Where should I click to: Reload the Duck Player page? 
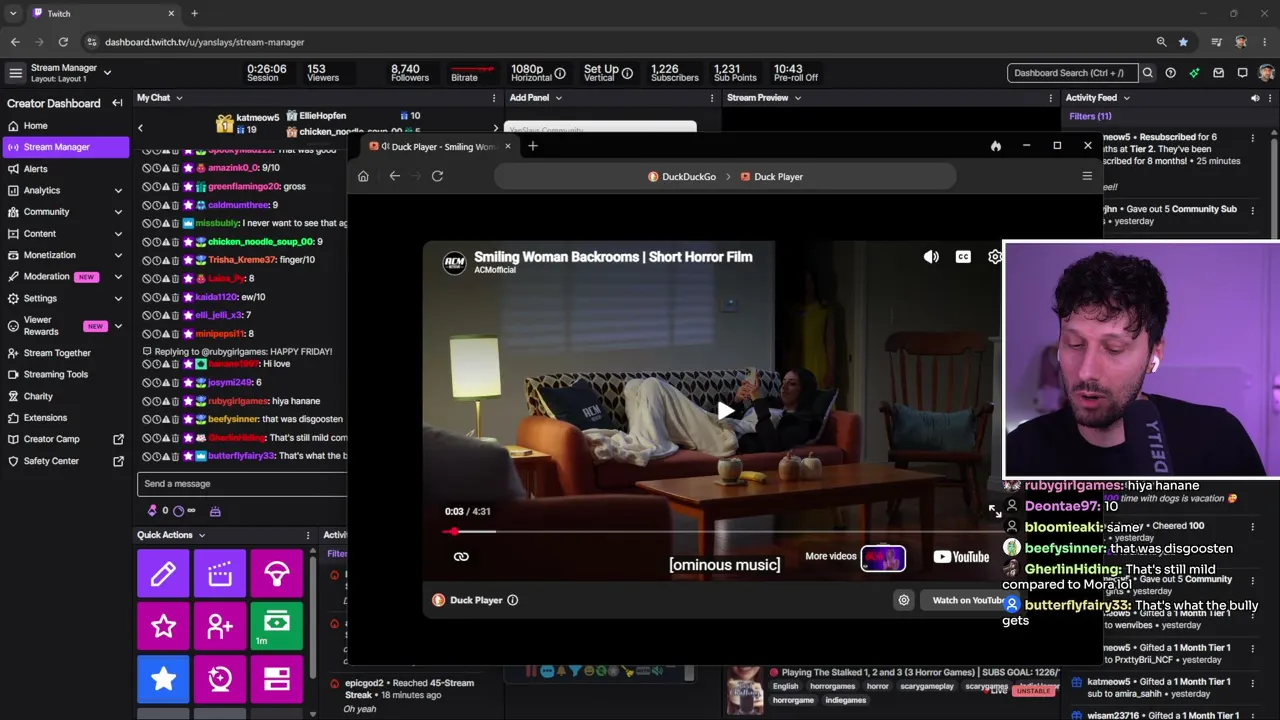click(437, 176)
